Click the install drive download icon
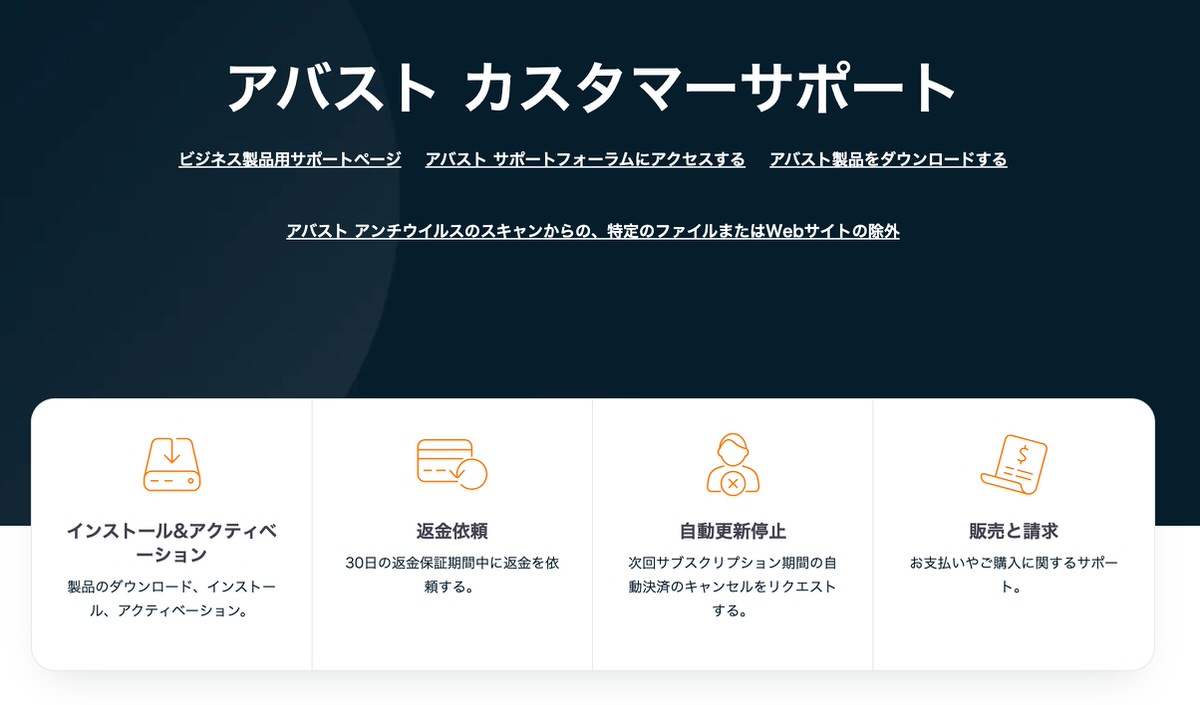Viewport: 1200px width, 705px height. tap(172, 464)
